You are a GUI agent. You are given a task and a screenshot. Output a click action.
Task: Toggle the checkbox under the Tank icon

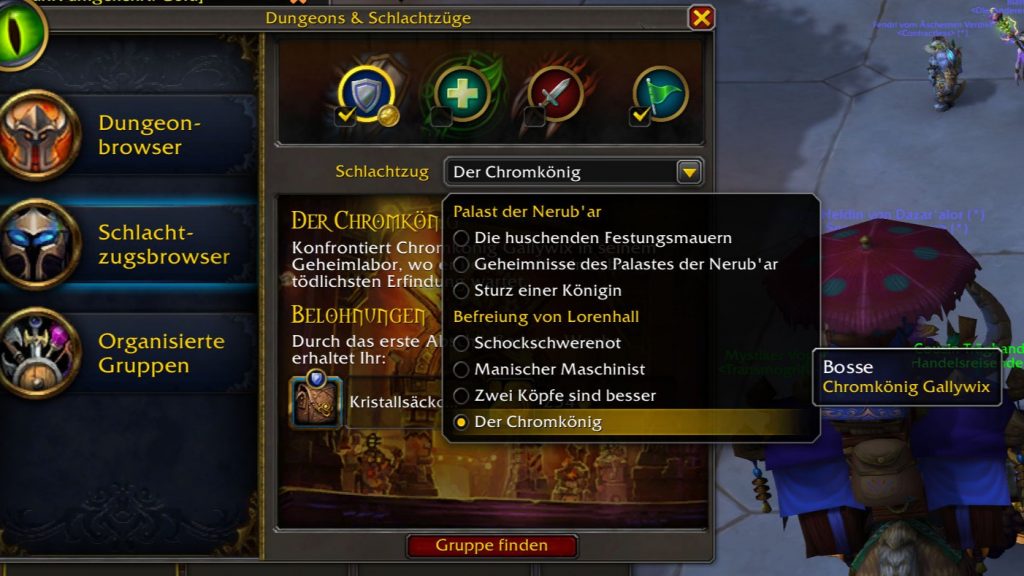345,116
